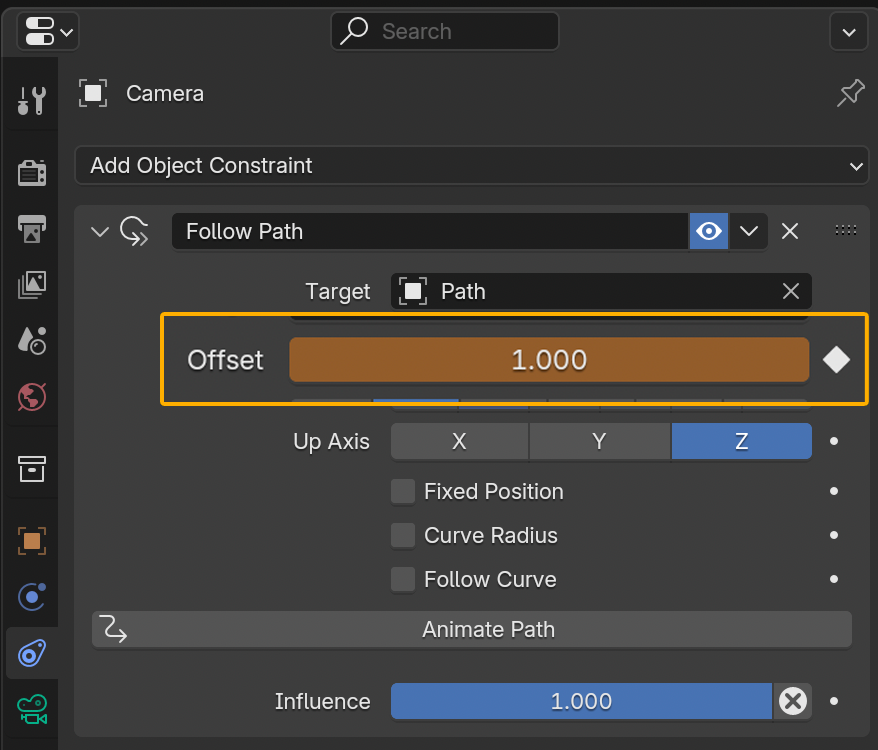Open Camera object data properties
The image size is (878, 750).
coord(32,710)
